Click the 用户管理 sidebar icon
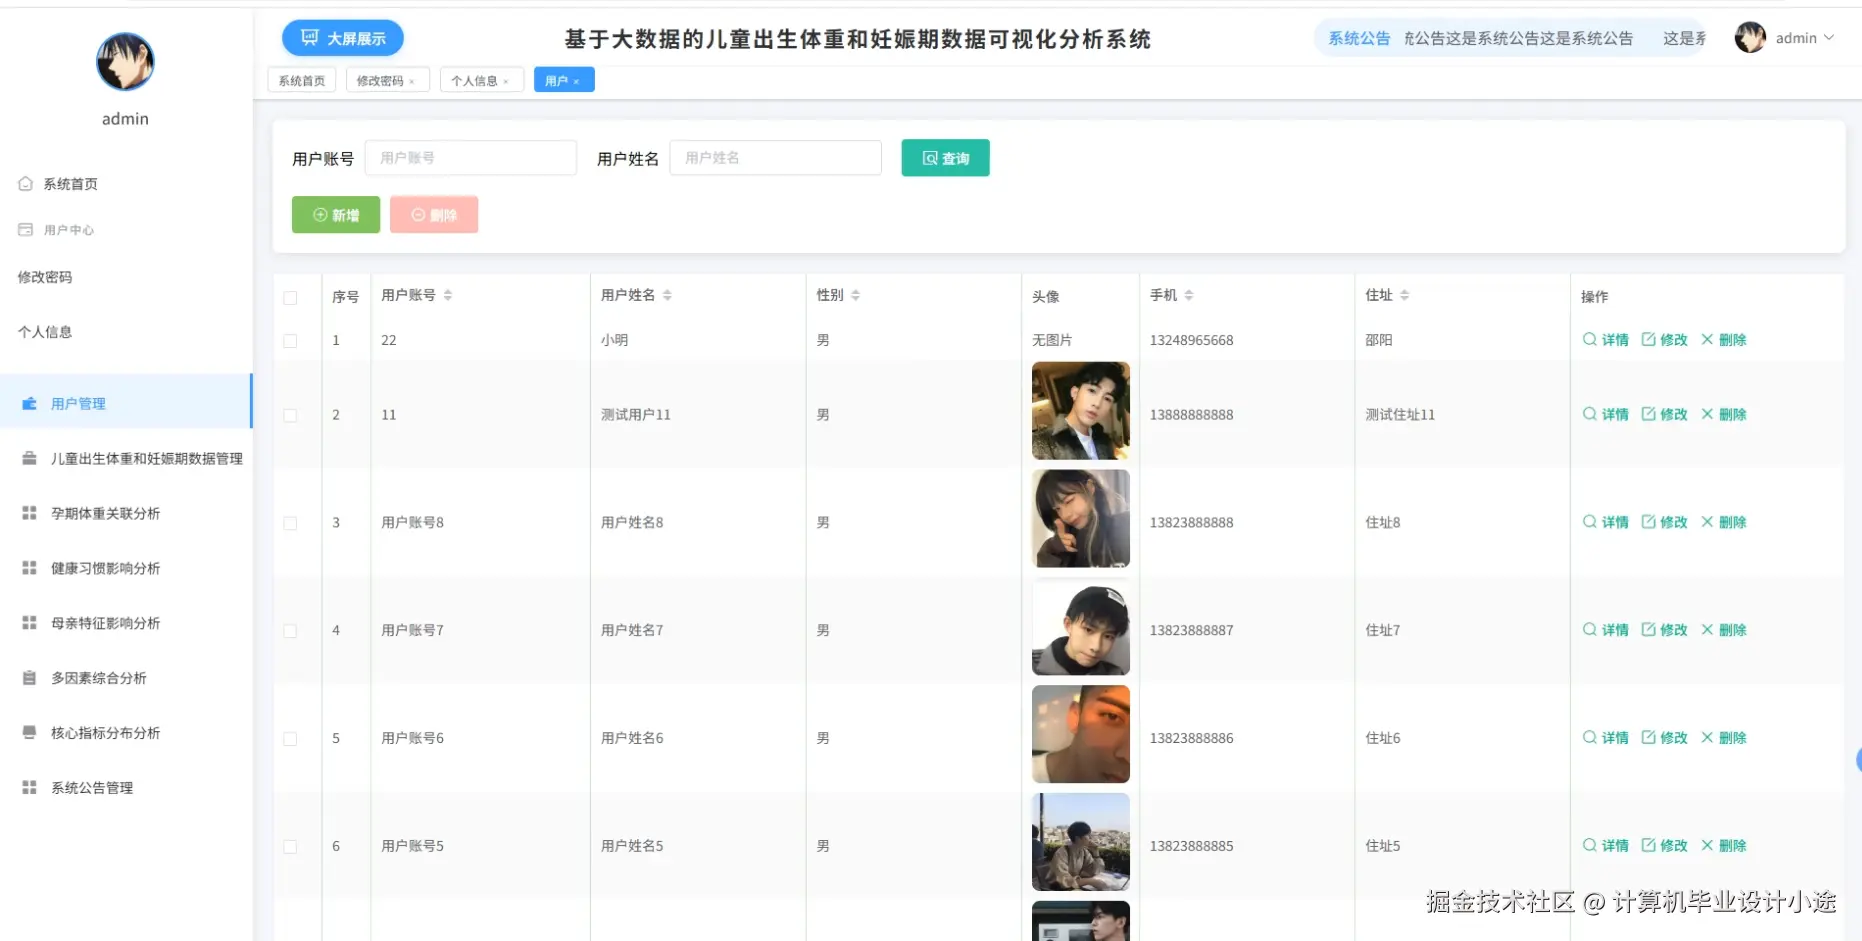Image resolution: width=1862 pixels, height=941 pixels. (29, 403)
